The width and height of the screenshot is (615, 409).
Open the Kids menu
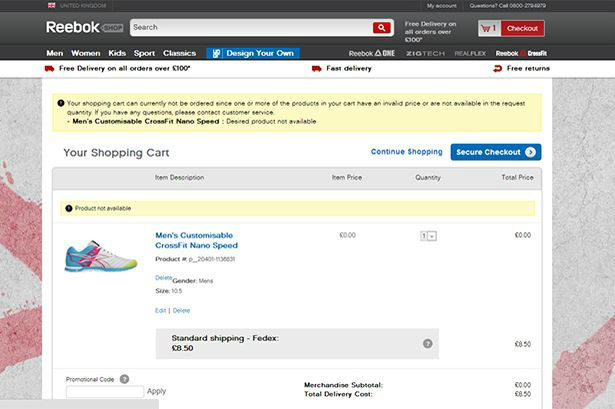point(117,53)
